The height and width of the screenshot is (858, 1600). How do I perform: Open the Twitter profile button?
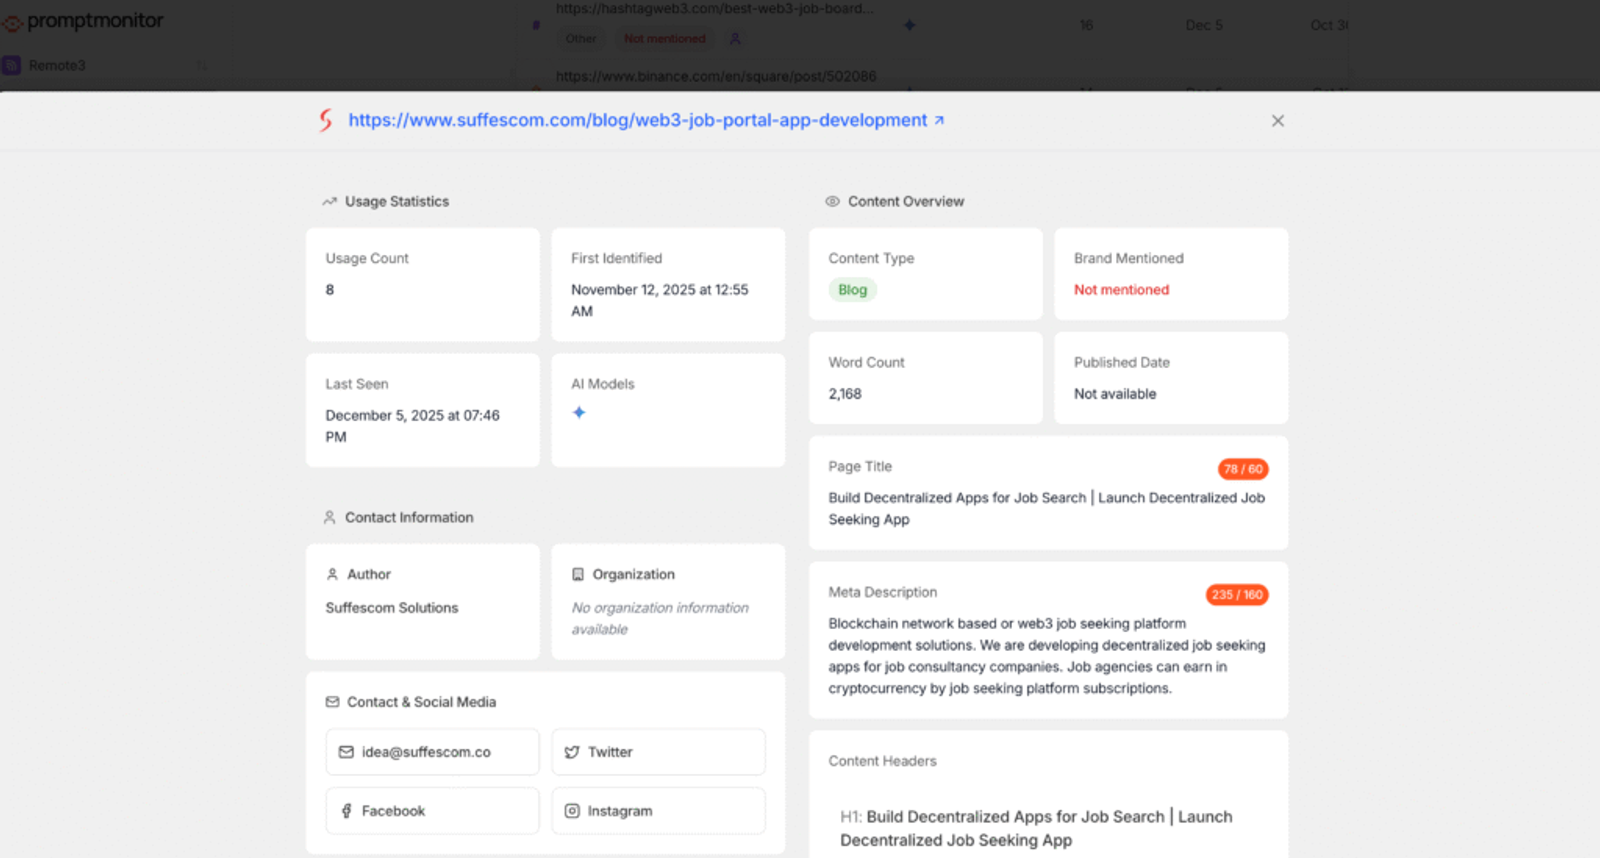pyautogui.click(x=658, y=752)
